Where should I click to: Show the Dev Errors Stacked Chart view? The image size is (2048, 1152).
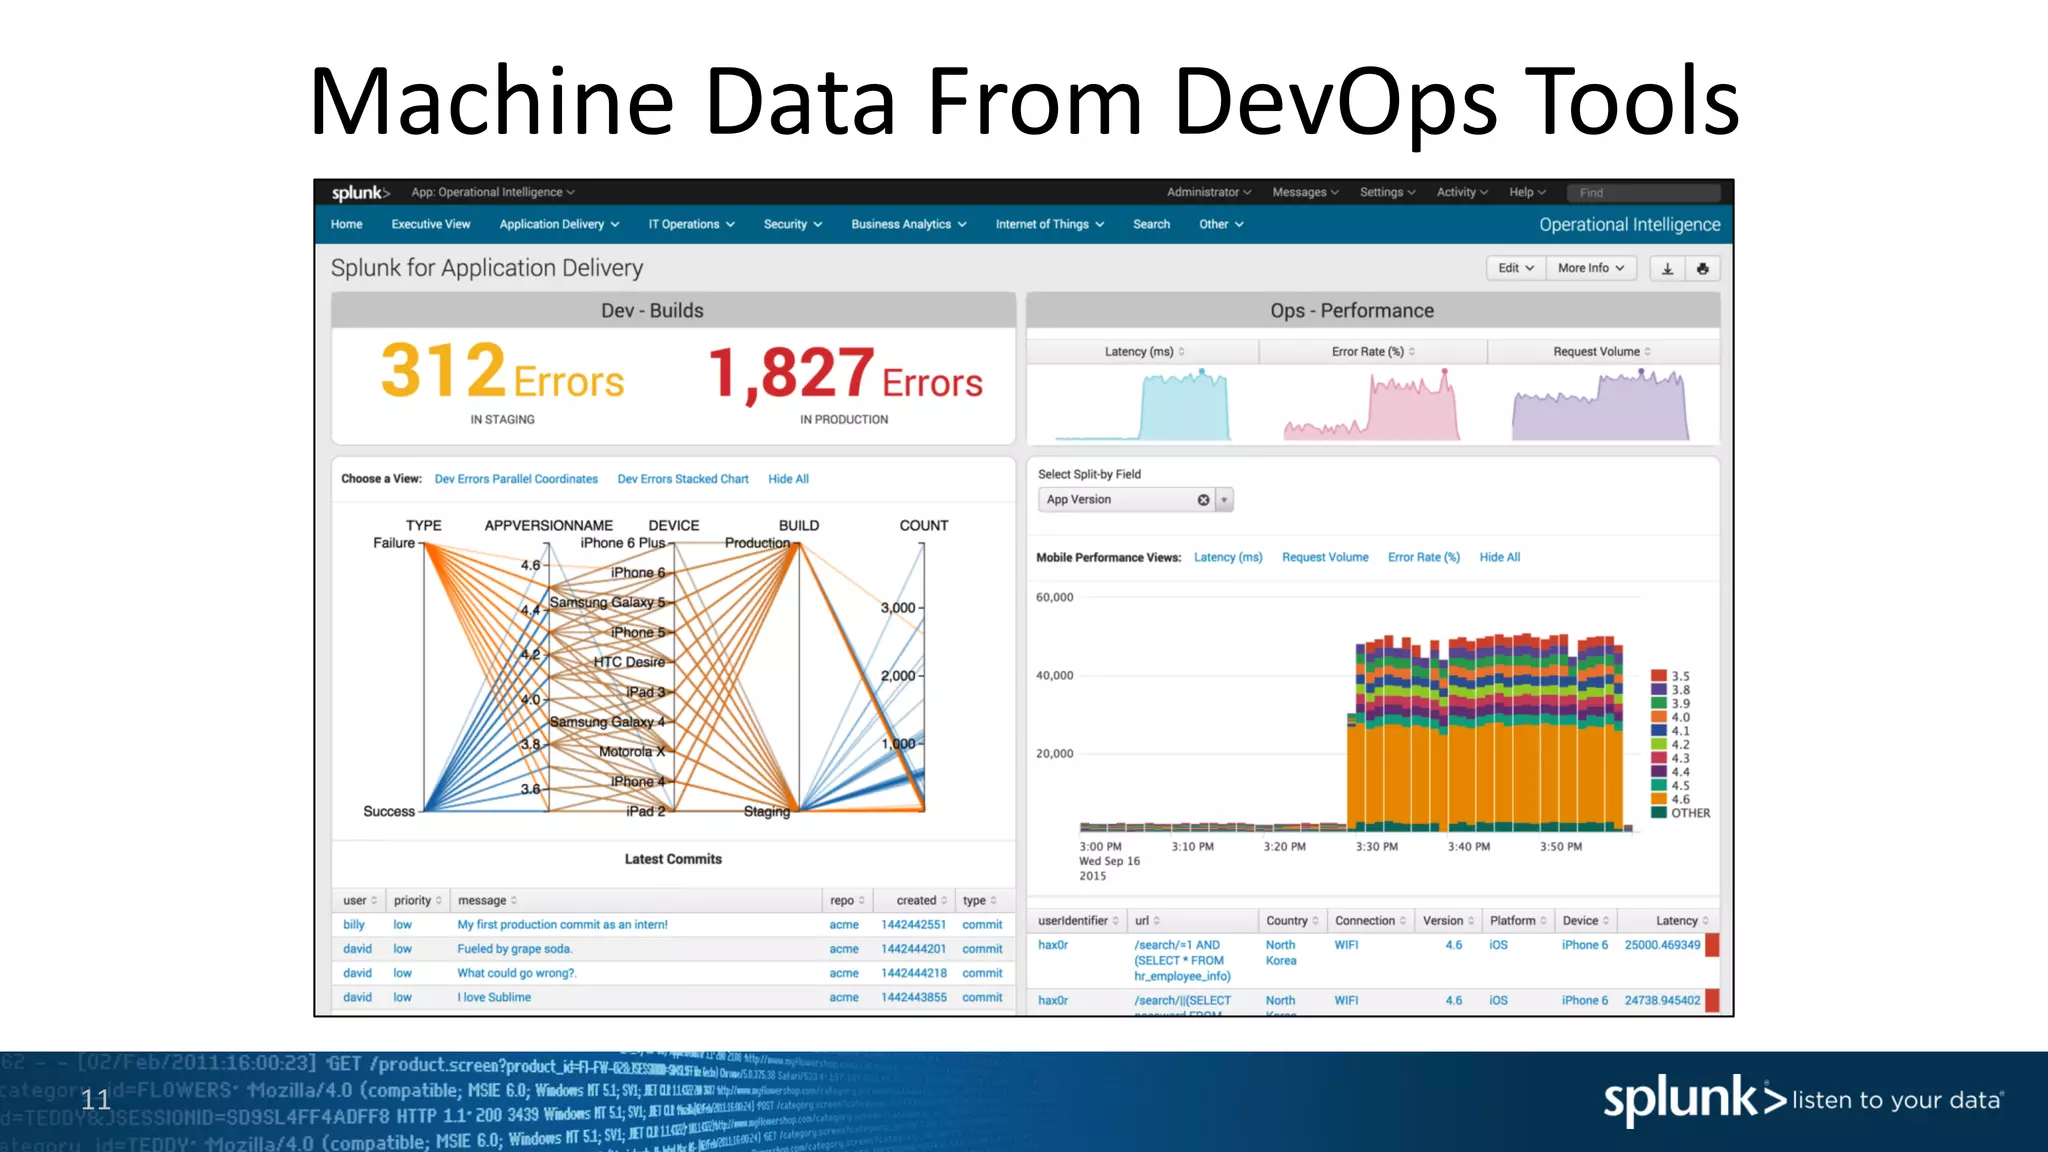683,479
